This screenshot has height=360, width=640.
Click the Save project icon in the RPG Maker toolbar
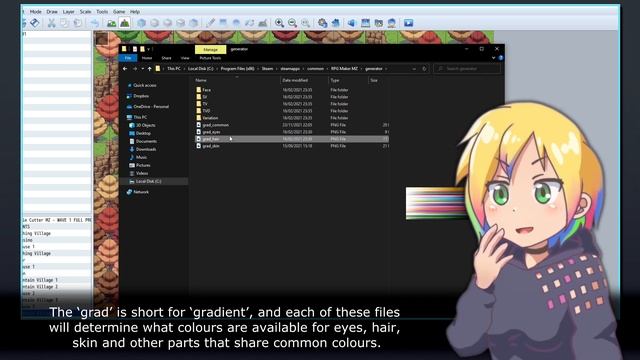pos(35,23)
